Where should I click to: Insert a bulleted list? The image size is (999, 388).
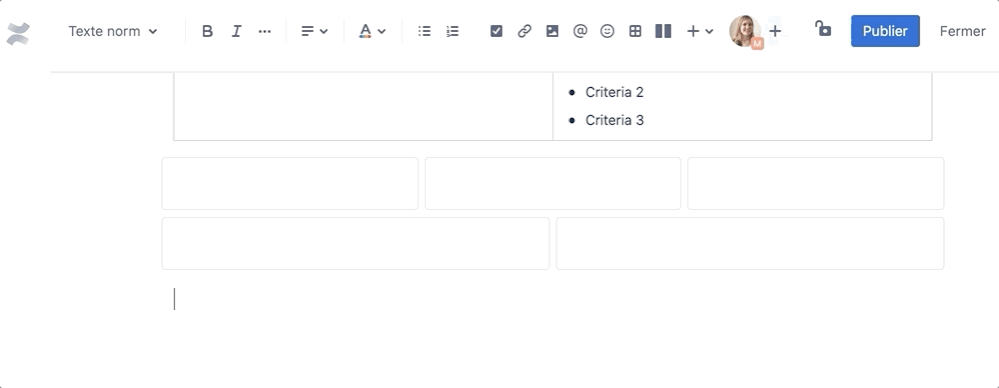click(x=424, y=31)
